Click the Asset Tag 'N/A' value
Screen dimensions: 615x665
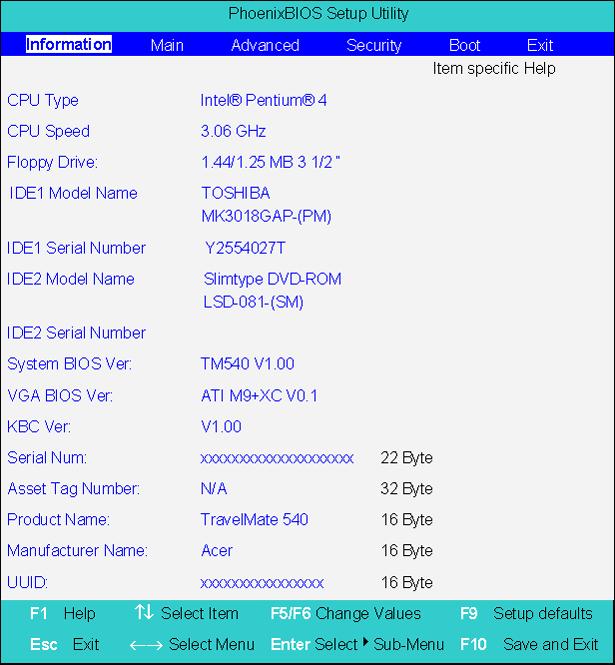[x=214, y=489]
